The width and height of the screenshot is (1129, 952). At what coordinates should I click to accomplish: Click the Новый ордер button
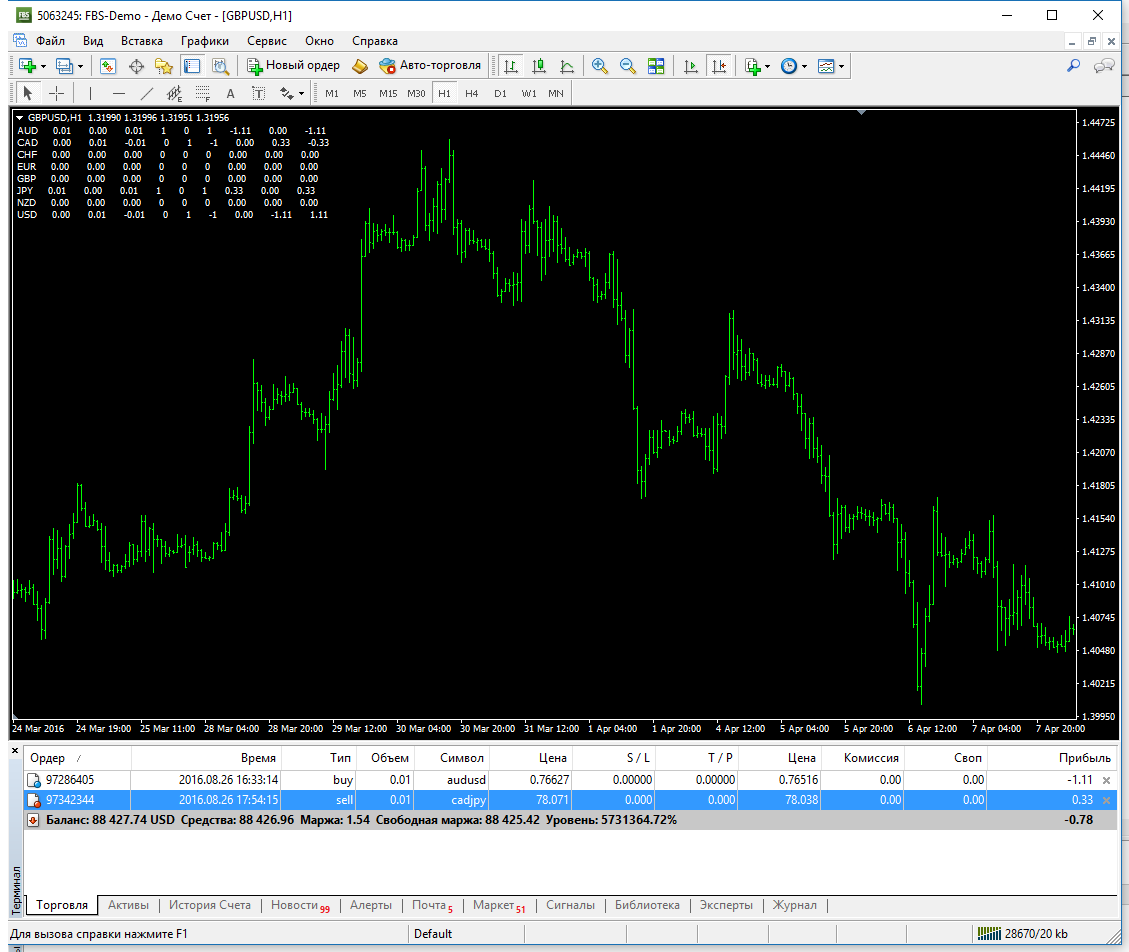(293, 66)
